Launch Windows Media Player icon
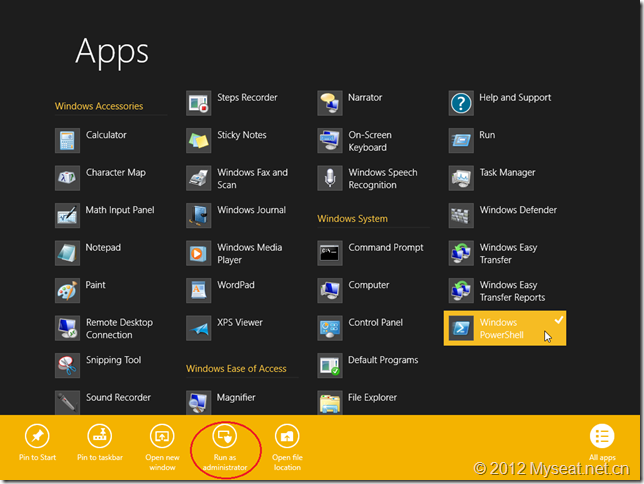 point(199,253)
